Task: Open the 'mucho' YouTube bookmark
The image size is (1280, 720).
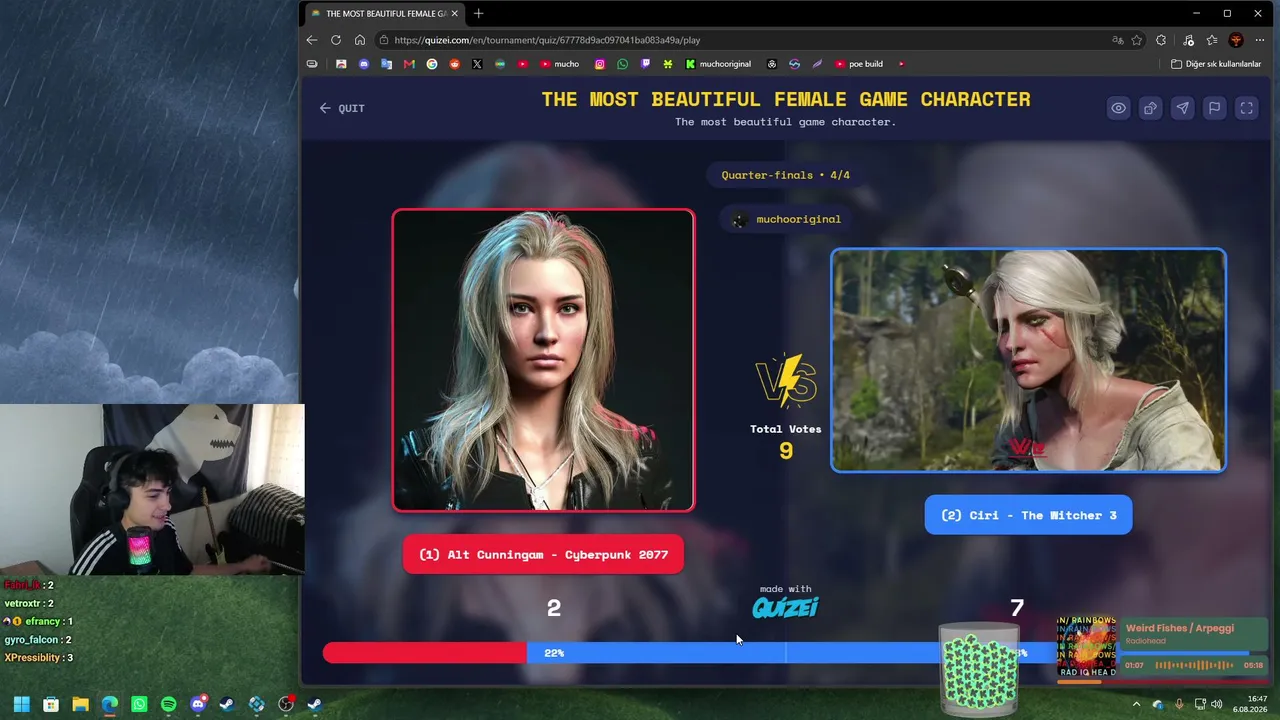Action: pyautogui.click(x=560, y=64)
